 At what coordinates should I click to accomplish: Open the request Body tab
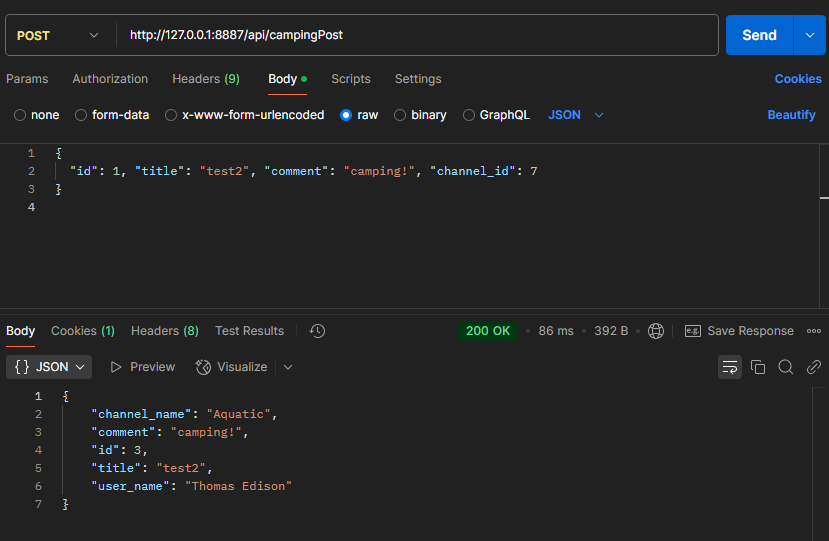(287, 79)
